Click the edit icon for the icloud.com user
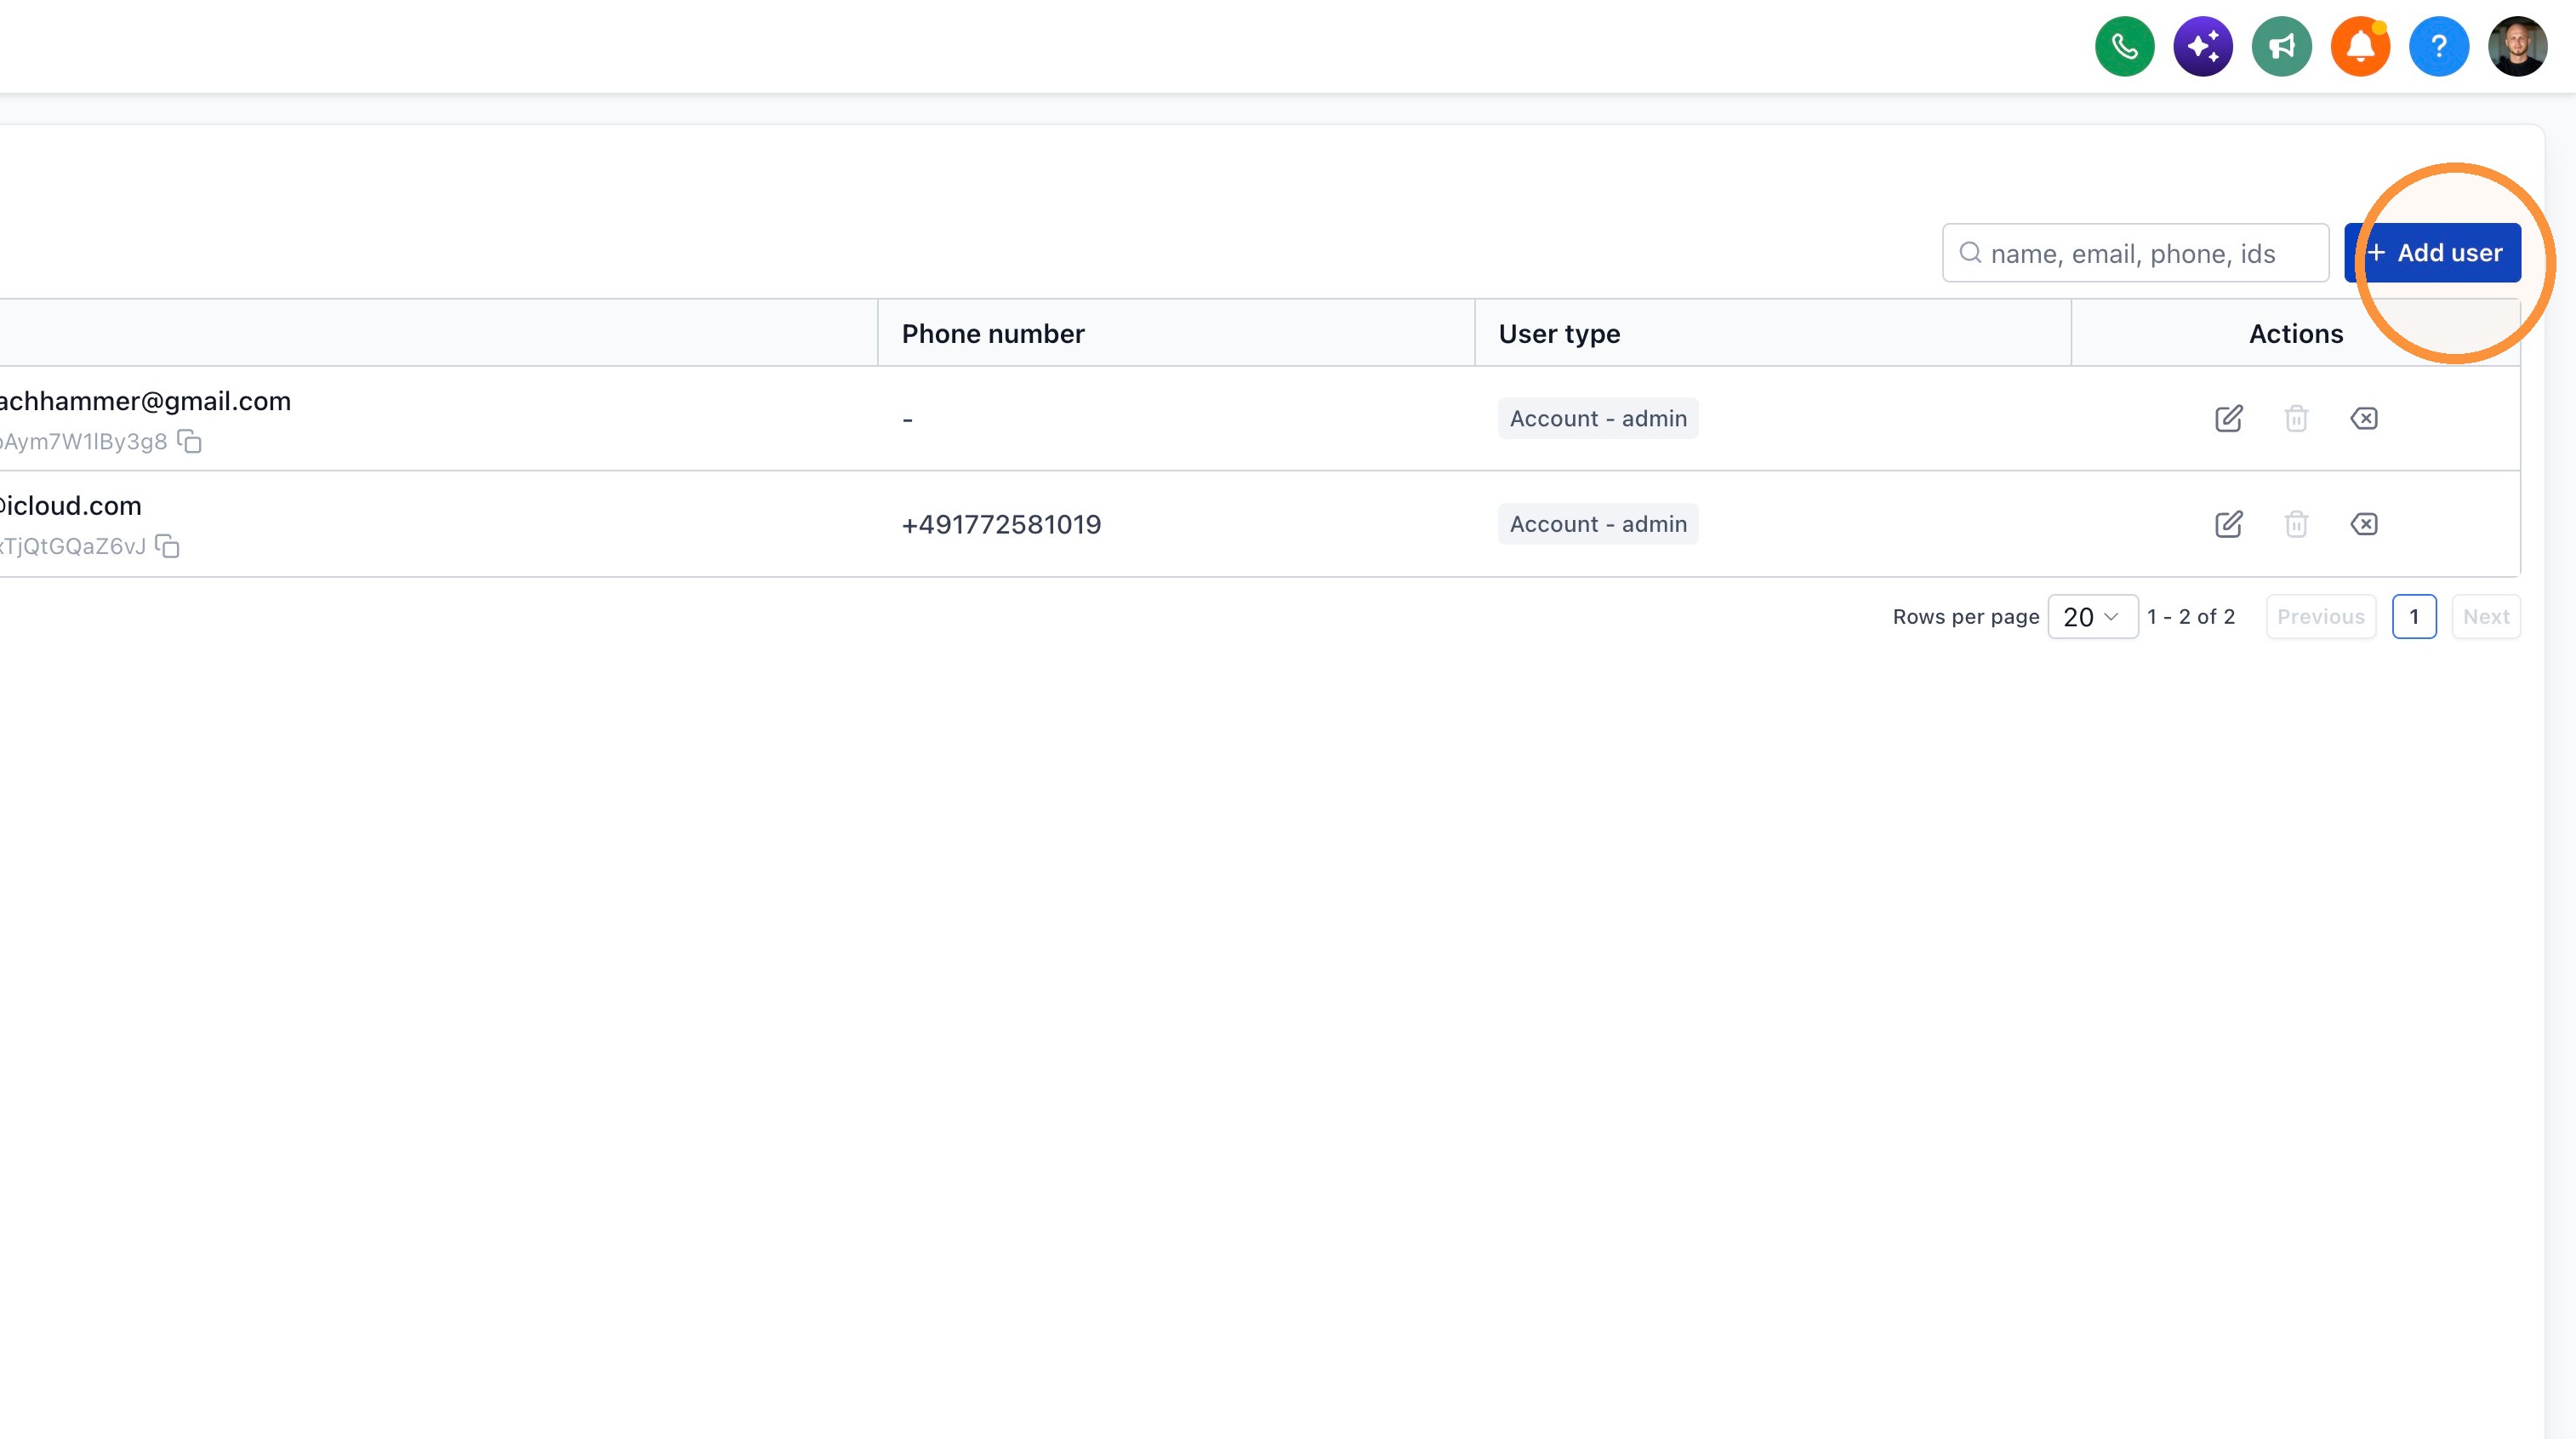 point(2228,524)
